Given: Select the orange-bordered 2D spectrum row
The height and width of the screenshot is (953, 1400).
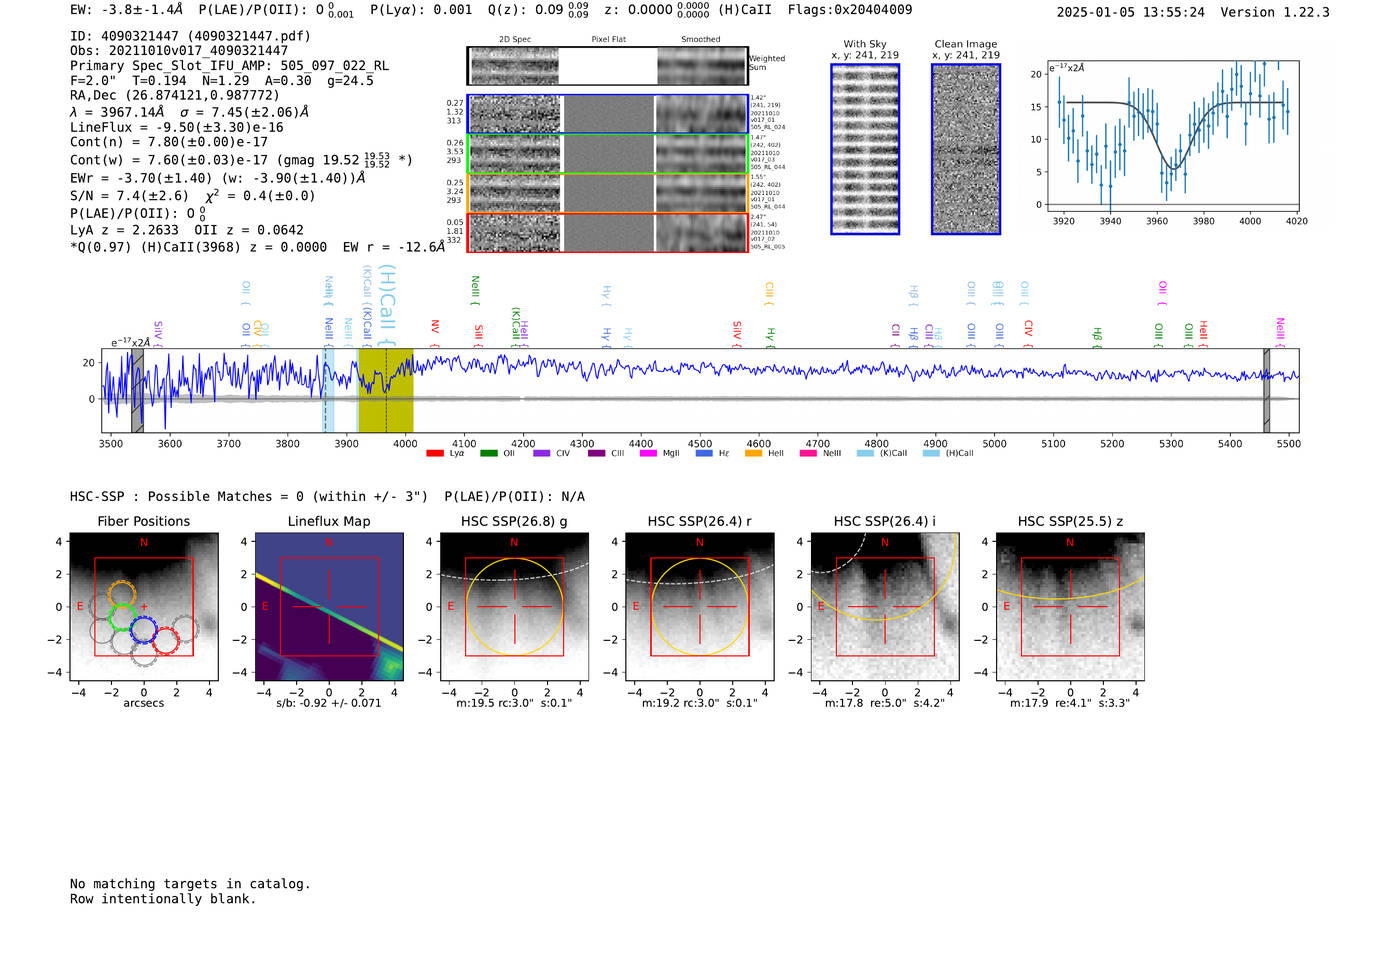Looking at the screenshot, I should click(608, 193).
